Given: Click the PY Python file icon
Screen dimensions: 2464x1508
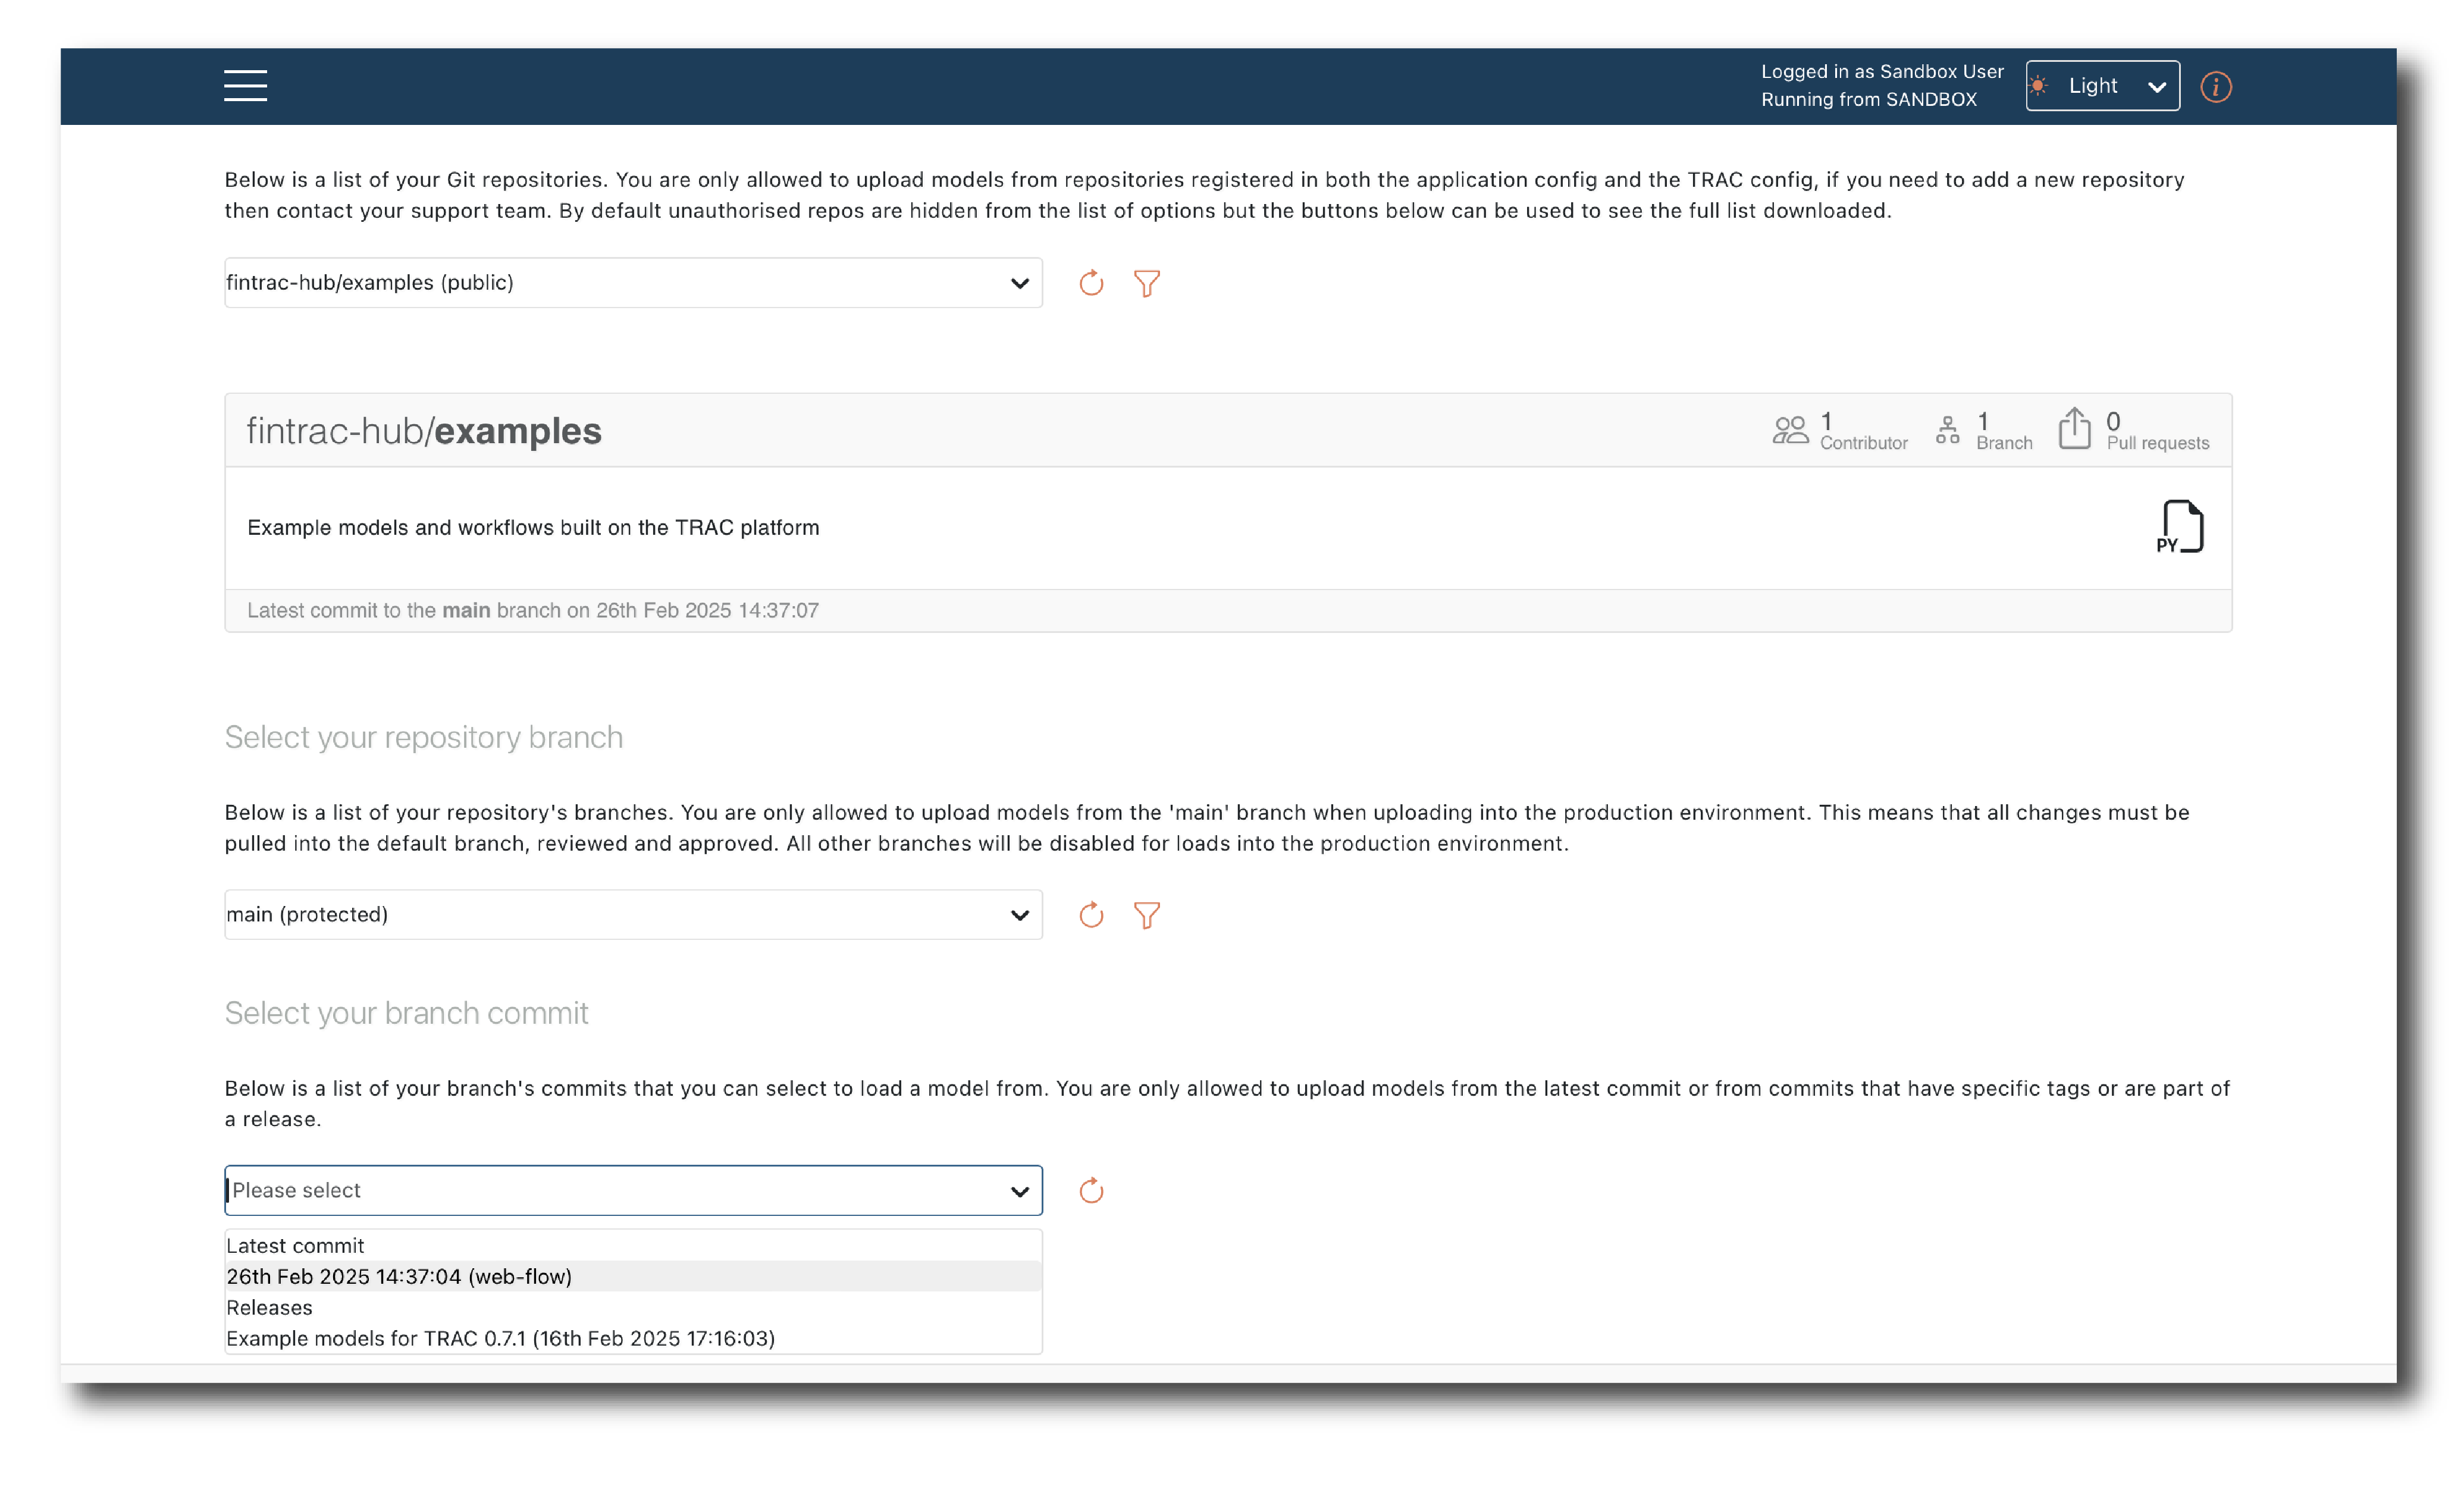Looking at the screenshot, I should [2180, 527].
